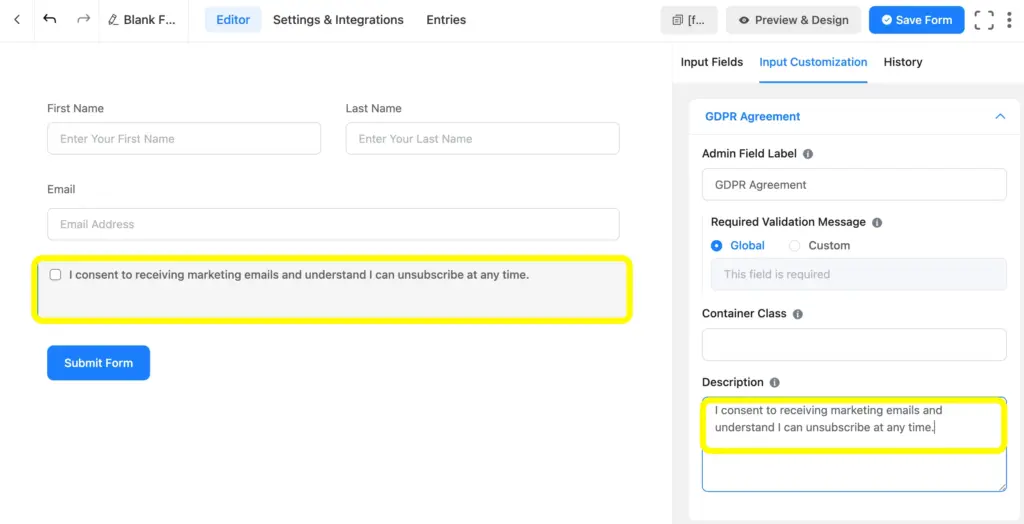Click the Last Name field
Viewport: 1024px width, 524px height.
[x=483, y=139]
